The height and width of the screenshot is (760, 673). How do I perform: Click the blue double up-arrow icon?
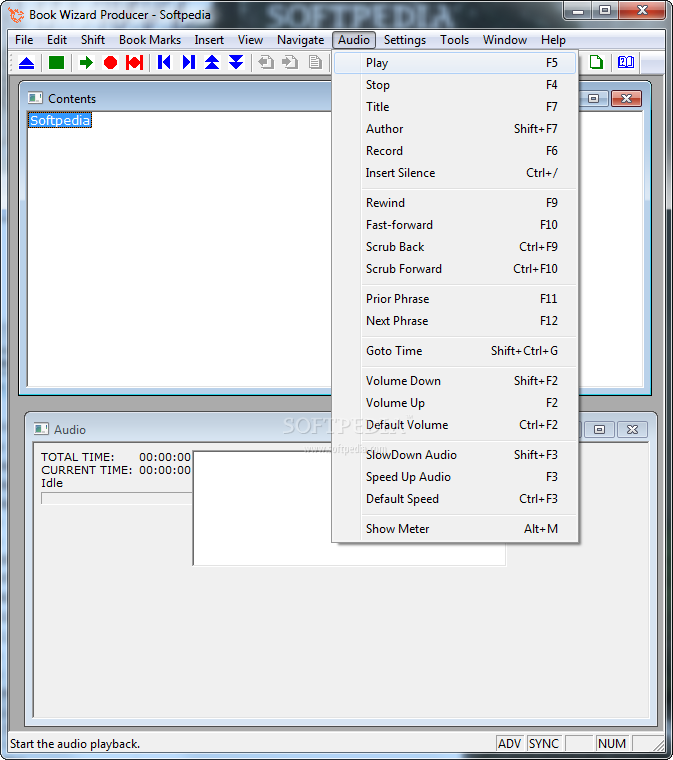click(212, 63)
